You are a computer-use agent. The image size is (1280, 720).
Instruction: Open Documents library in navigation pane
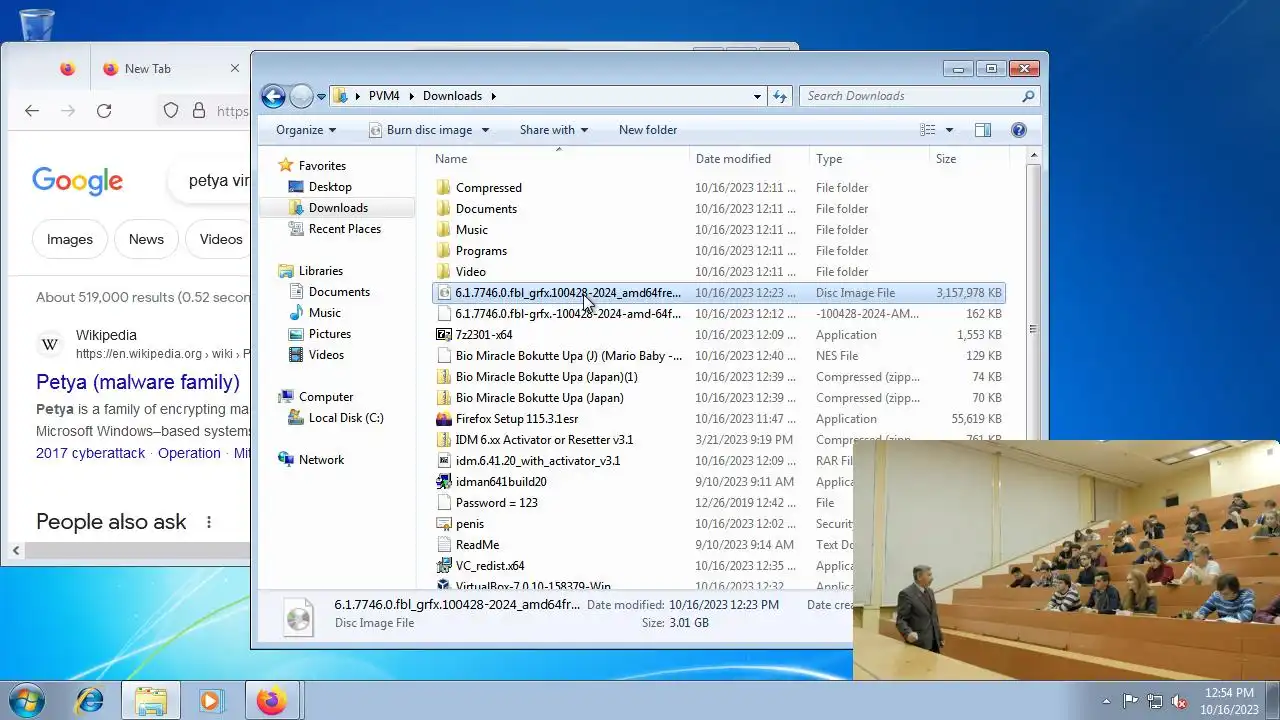339,292
